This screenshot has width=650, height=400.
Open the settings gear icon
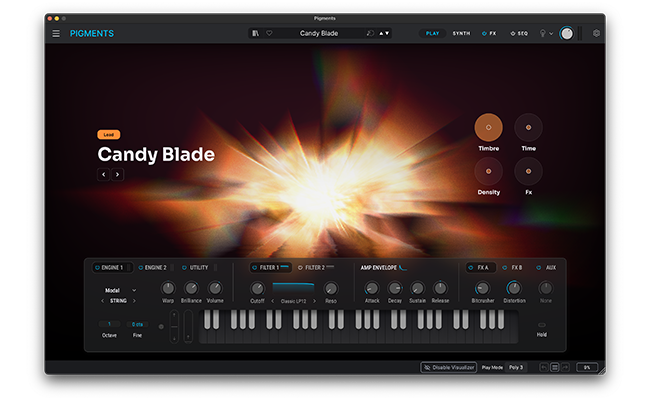click(x=597, y=33)
